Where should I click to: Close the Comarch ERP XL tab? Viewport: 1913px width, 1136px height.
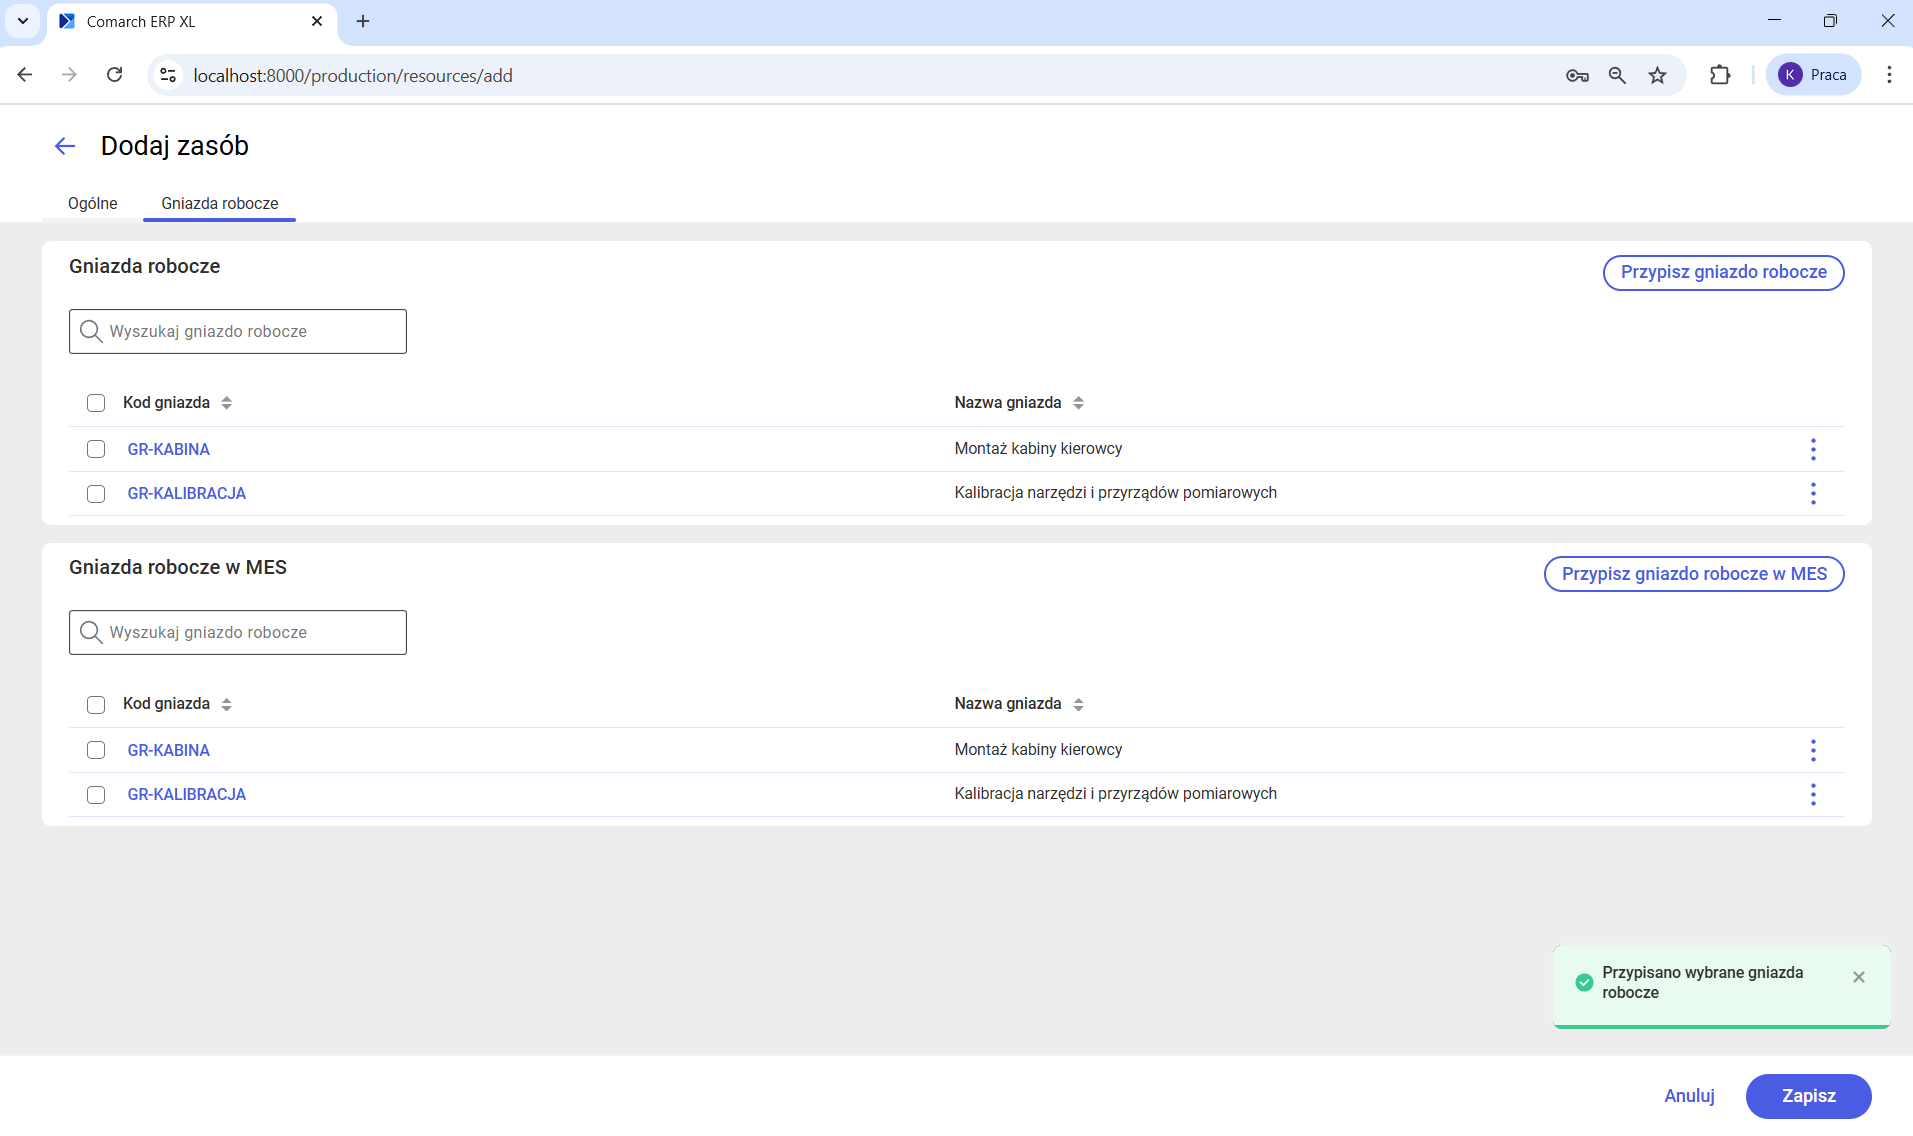[x=317, y=21]
